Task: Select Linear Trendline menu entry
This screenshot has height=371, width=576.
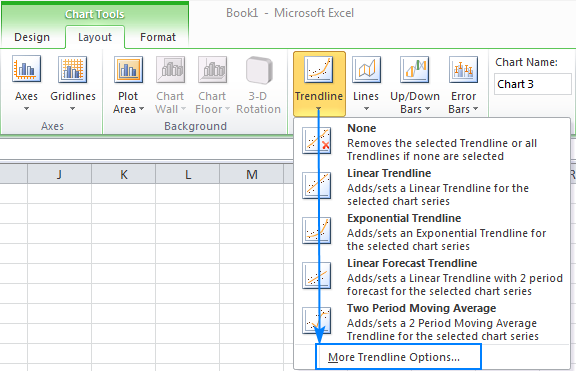Action: 432,186
